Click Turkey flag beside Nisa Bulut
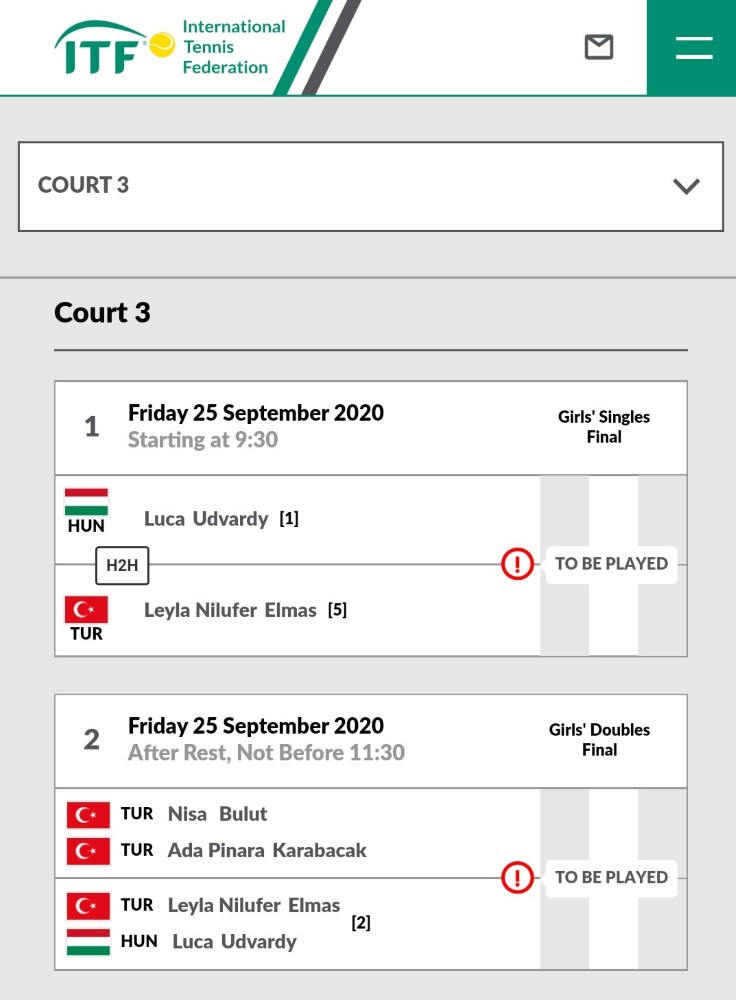Viewport: 736px width, 1000px height. pyautogui.click(x=88, y=814)
